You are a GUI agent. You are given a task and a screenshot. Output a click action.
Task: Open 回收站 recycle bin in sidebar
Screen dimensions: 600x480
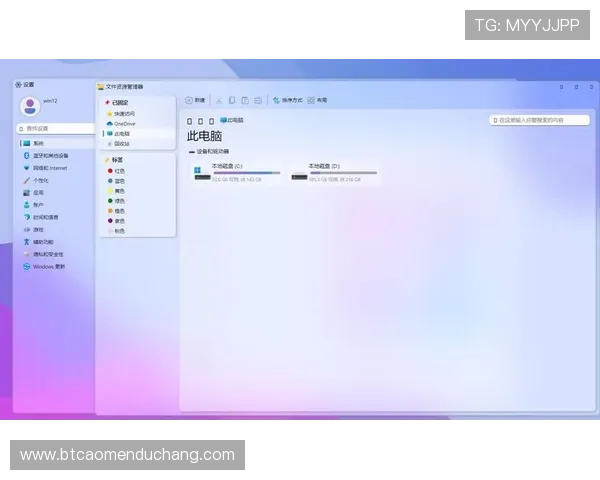pos(121,142)
